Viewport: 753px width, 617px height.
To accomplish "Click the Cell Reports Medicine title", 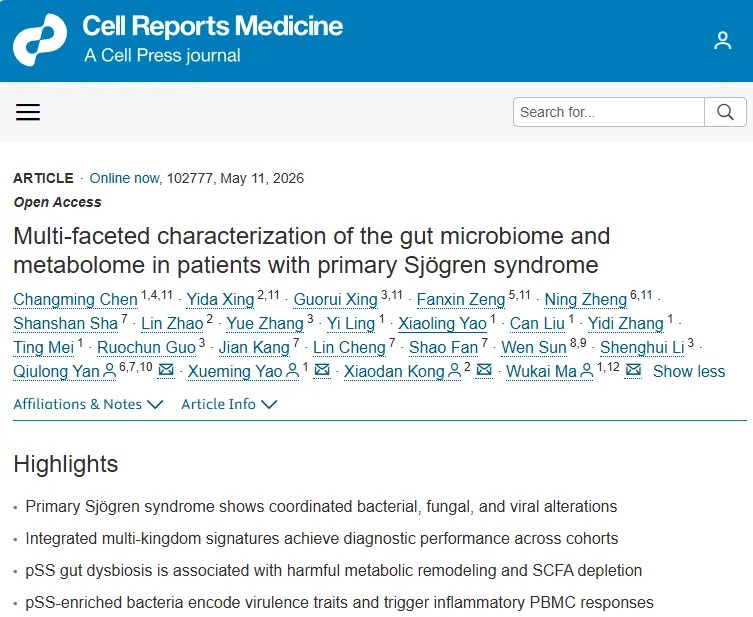I will 212,26.
